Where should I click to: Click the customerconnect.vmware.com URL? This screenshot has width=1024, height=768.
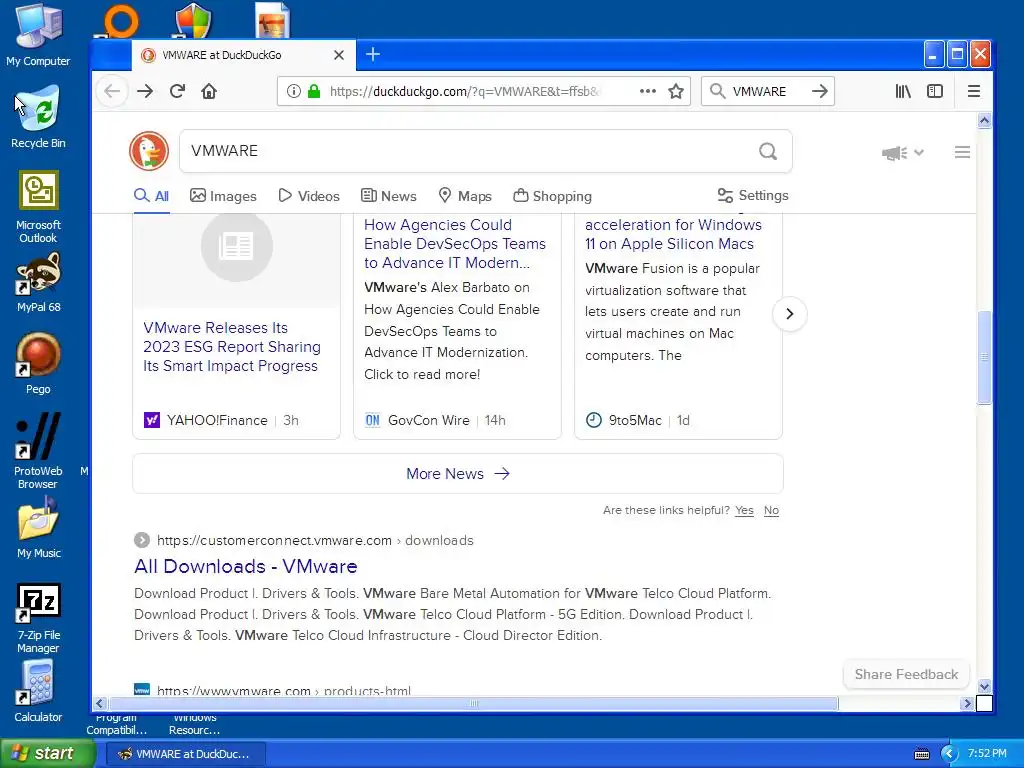coord(274,541)
